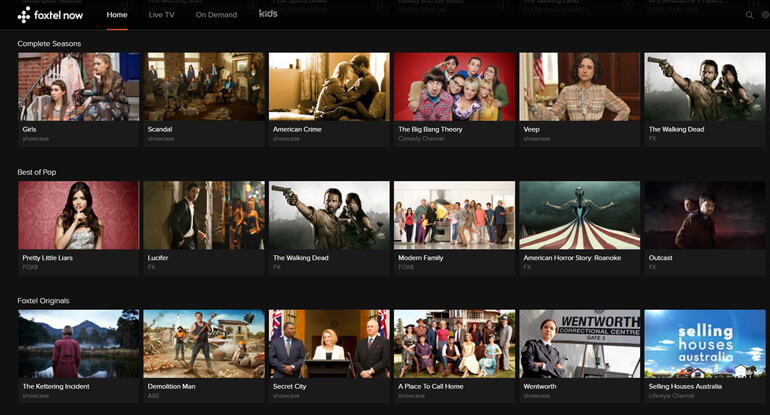The height and width of the screenshot is (415, 770).
Task: Open the American Crime thumbnail
Action: pyautogui.click(x=329, y=87)
